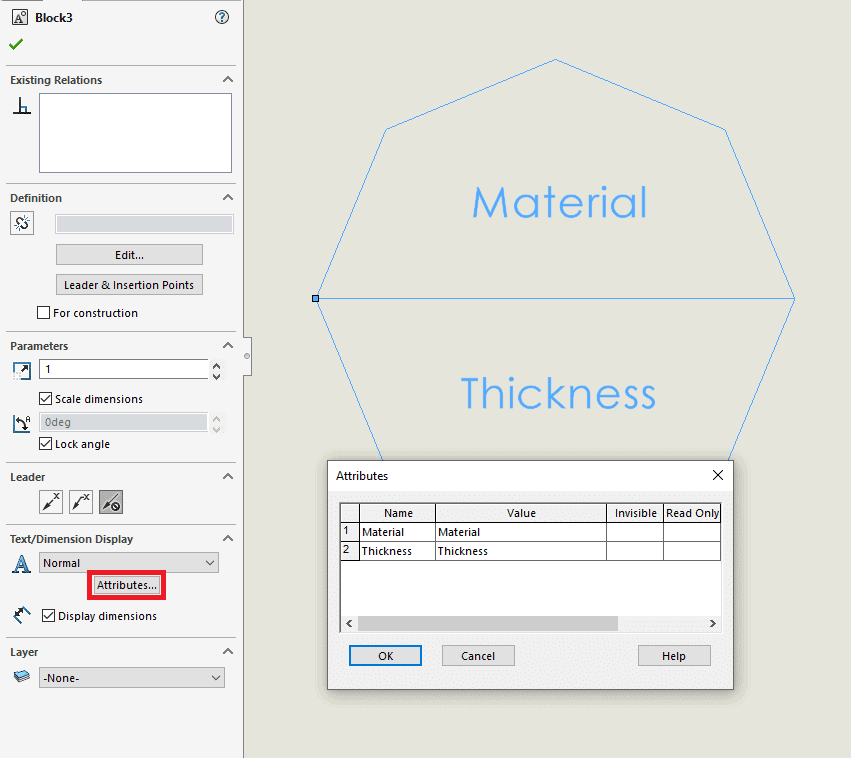Click the block scale icon in Parameters
The width and height of the screenshot is (851, 758).
[x=22, y=371]
